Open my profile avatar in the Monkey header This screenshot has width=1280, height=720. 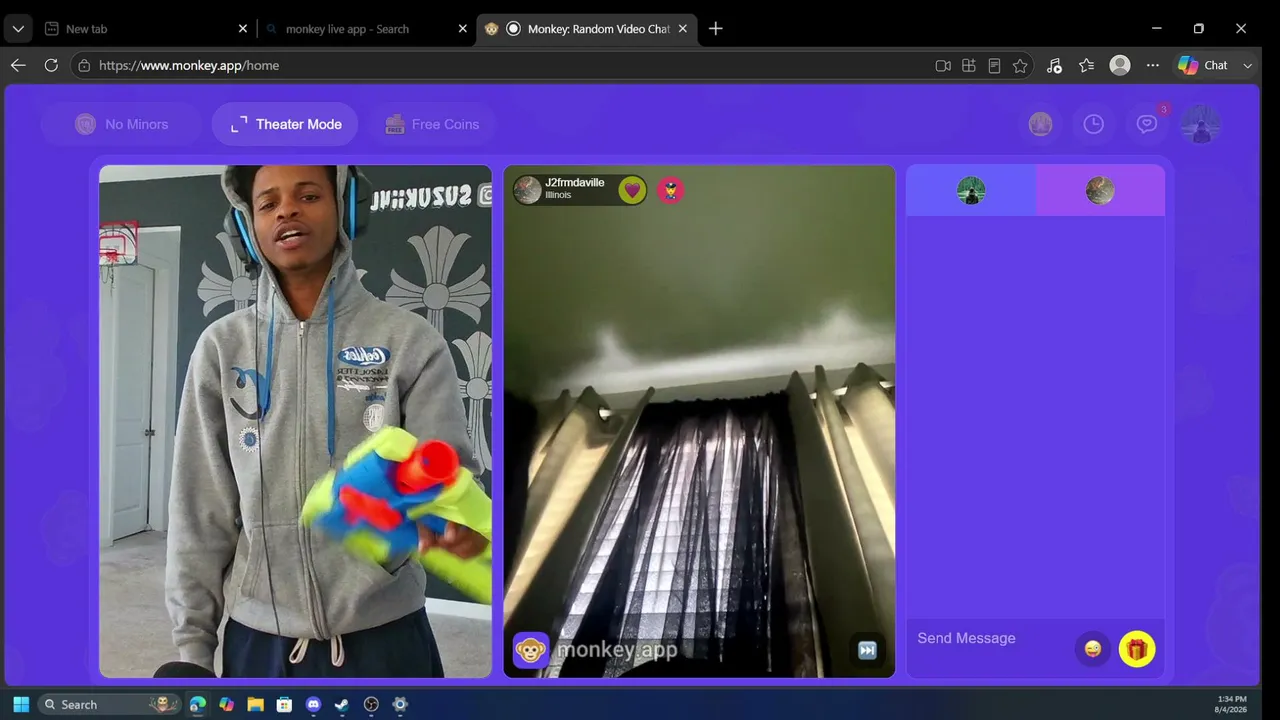click(1200, 124)
